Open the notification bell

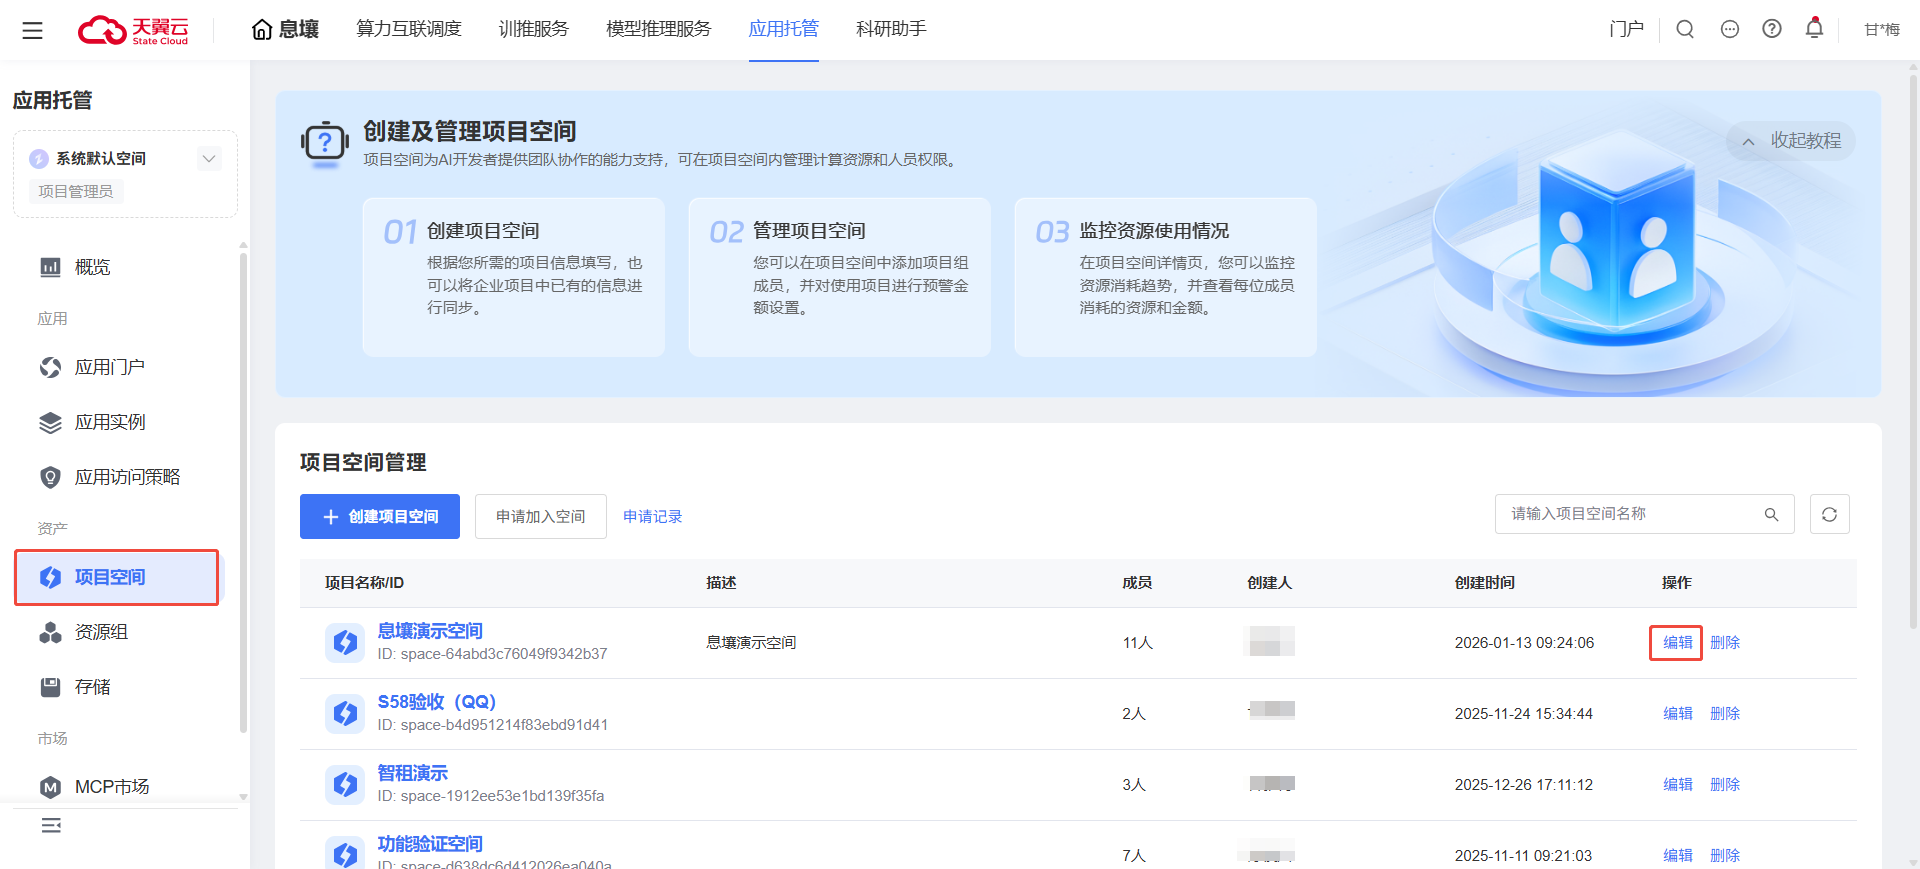pos(1814,29)
